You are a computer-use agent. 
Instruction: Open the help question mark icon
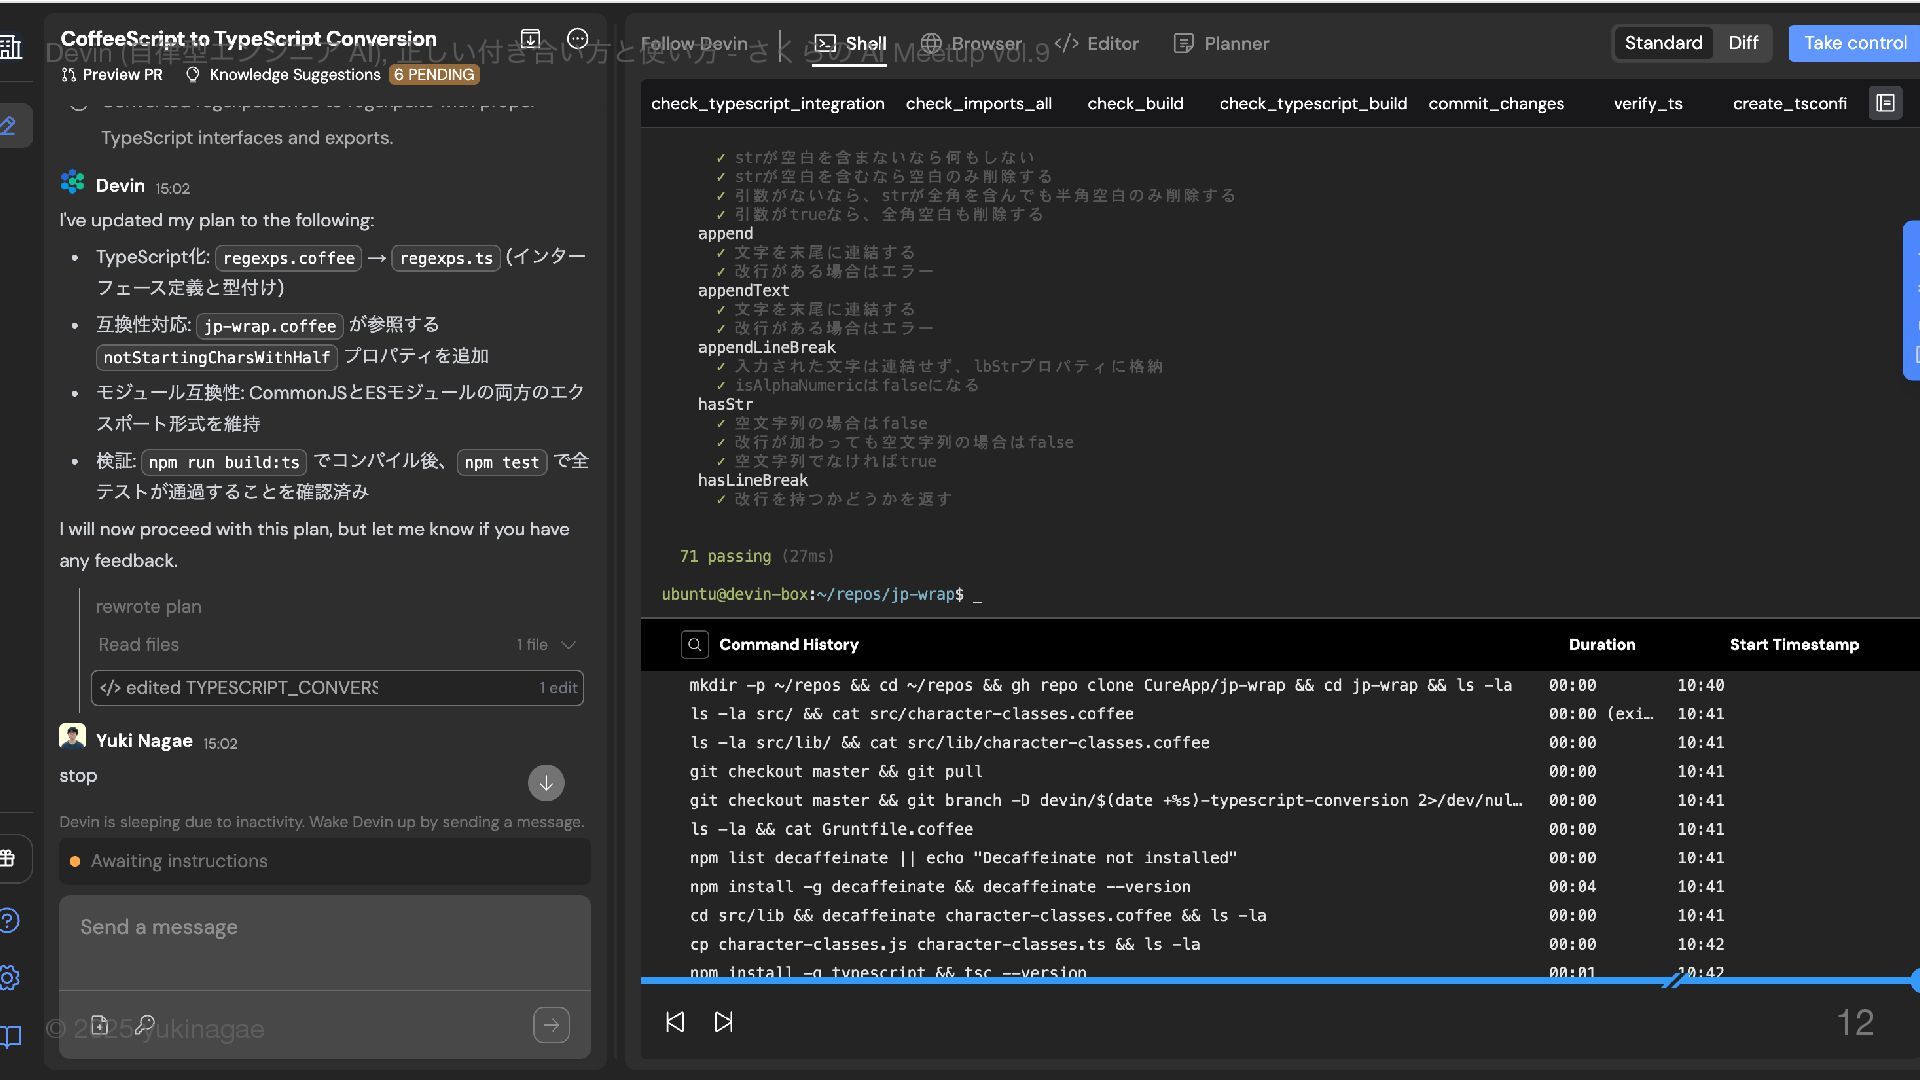pos(9,920)
